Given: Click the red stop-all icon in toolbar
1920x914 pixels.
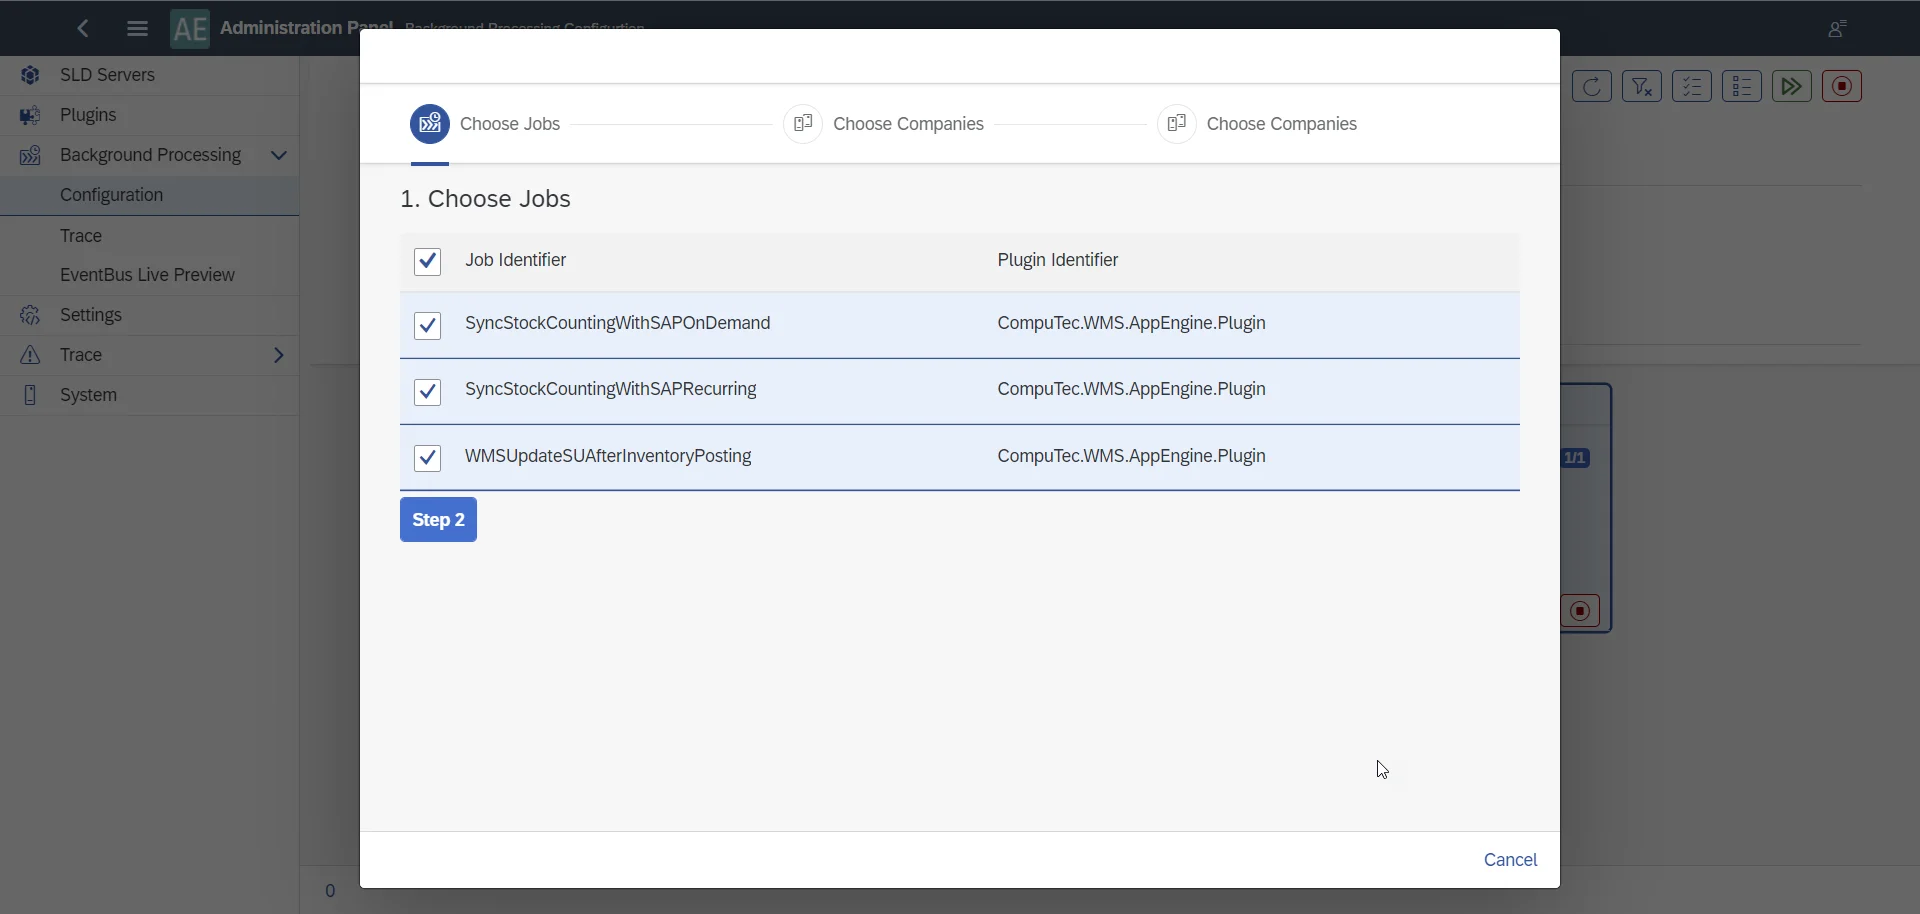Looking at the screenshot, I should (x=1841, y=87).
